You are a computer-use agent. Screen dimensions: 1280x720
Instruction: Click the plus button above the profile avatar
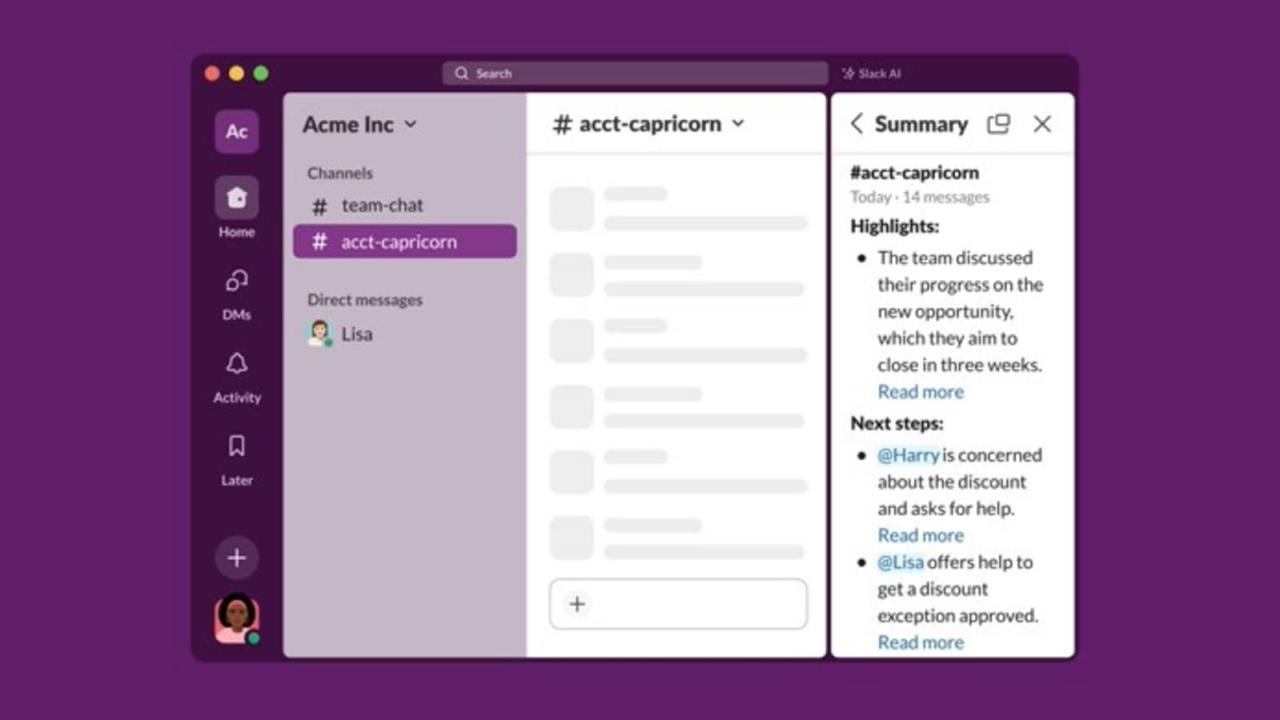pos(236,558)
